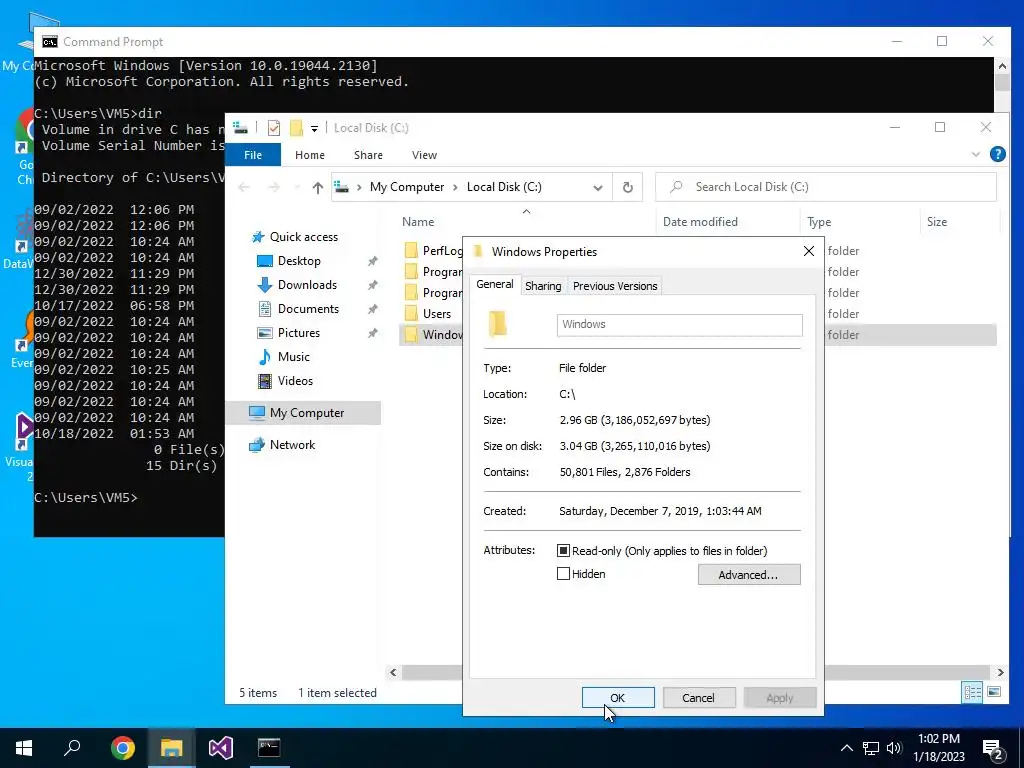Click My Computer breadcrumb in address bar

coord(407,187)
